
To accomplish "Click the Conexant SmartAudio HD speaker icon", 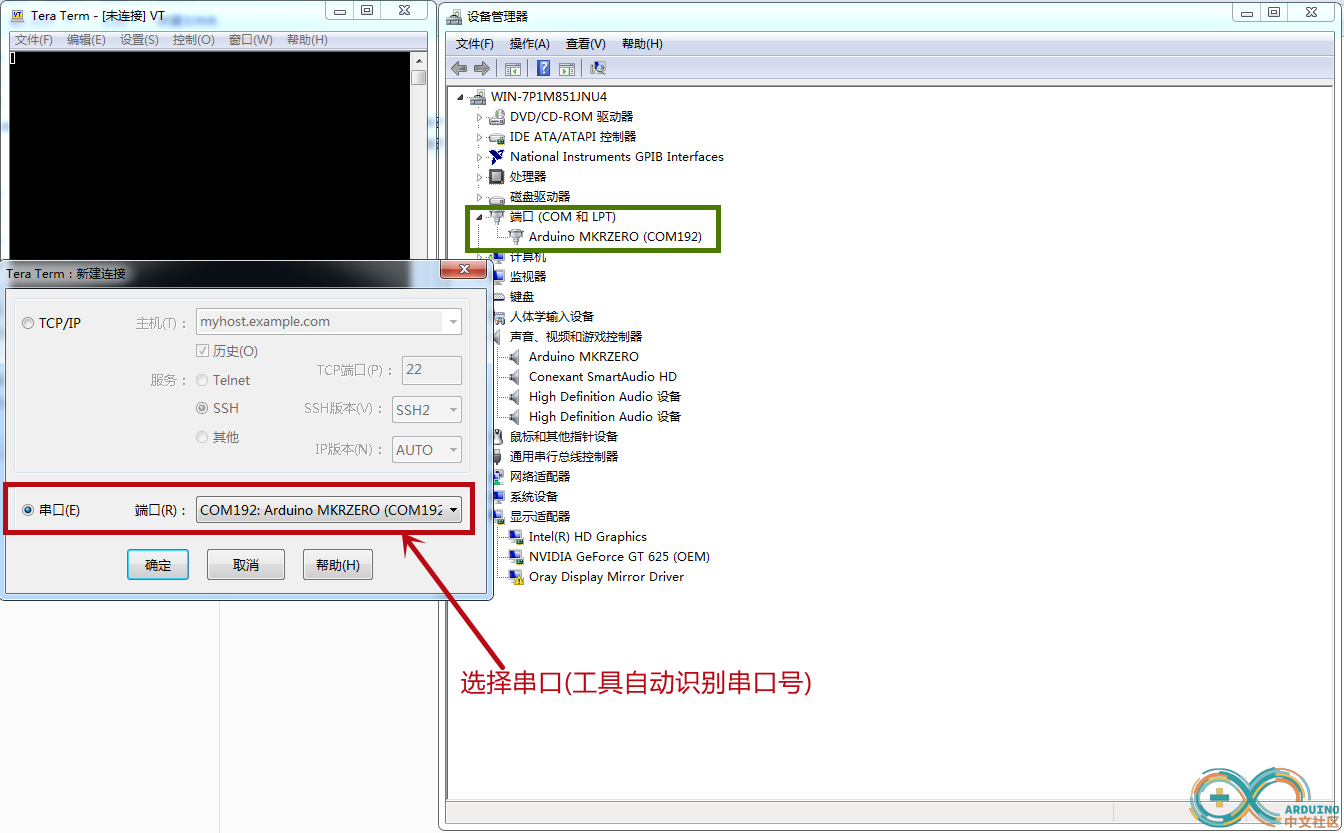I will coord(516,377).
